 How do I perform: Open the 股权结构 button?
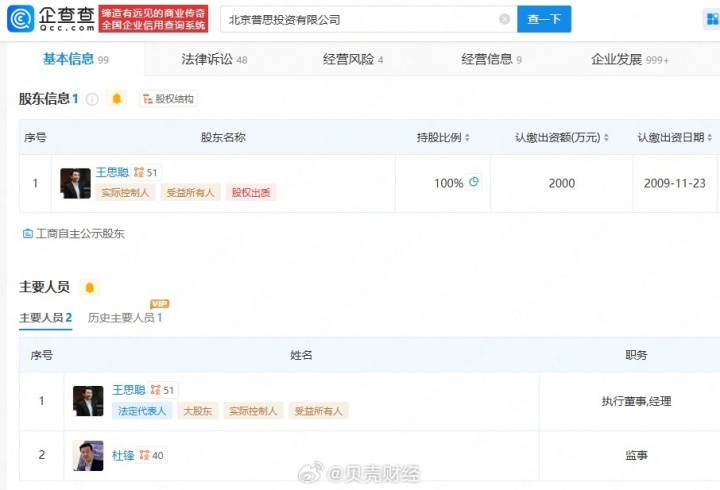point(169,99)
